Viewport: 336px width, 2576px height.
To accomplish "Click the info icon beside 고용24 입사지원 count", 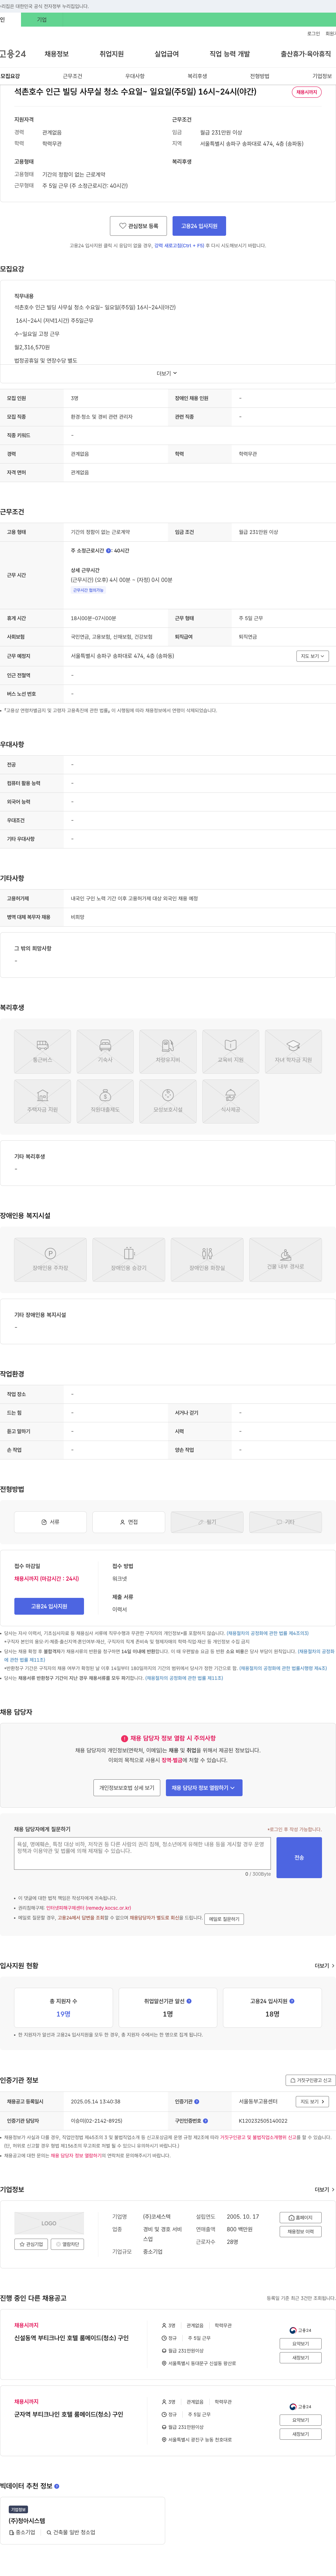I will point(292,2001).
